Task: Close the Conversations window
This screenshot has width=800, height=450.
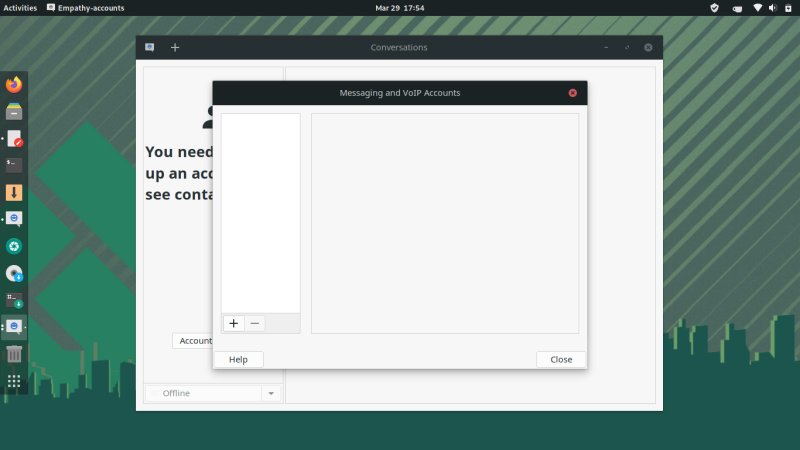Action: point(648,47)
